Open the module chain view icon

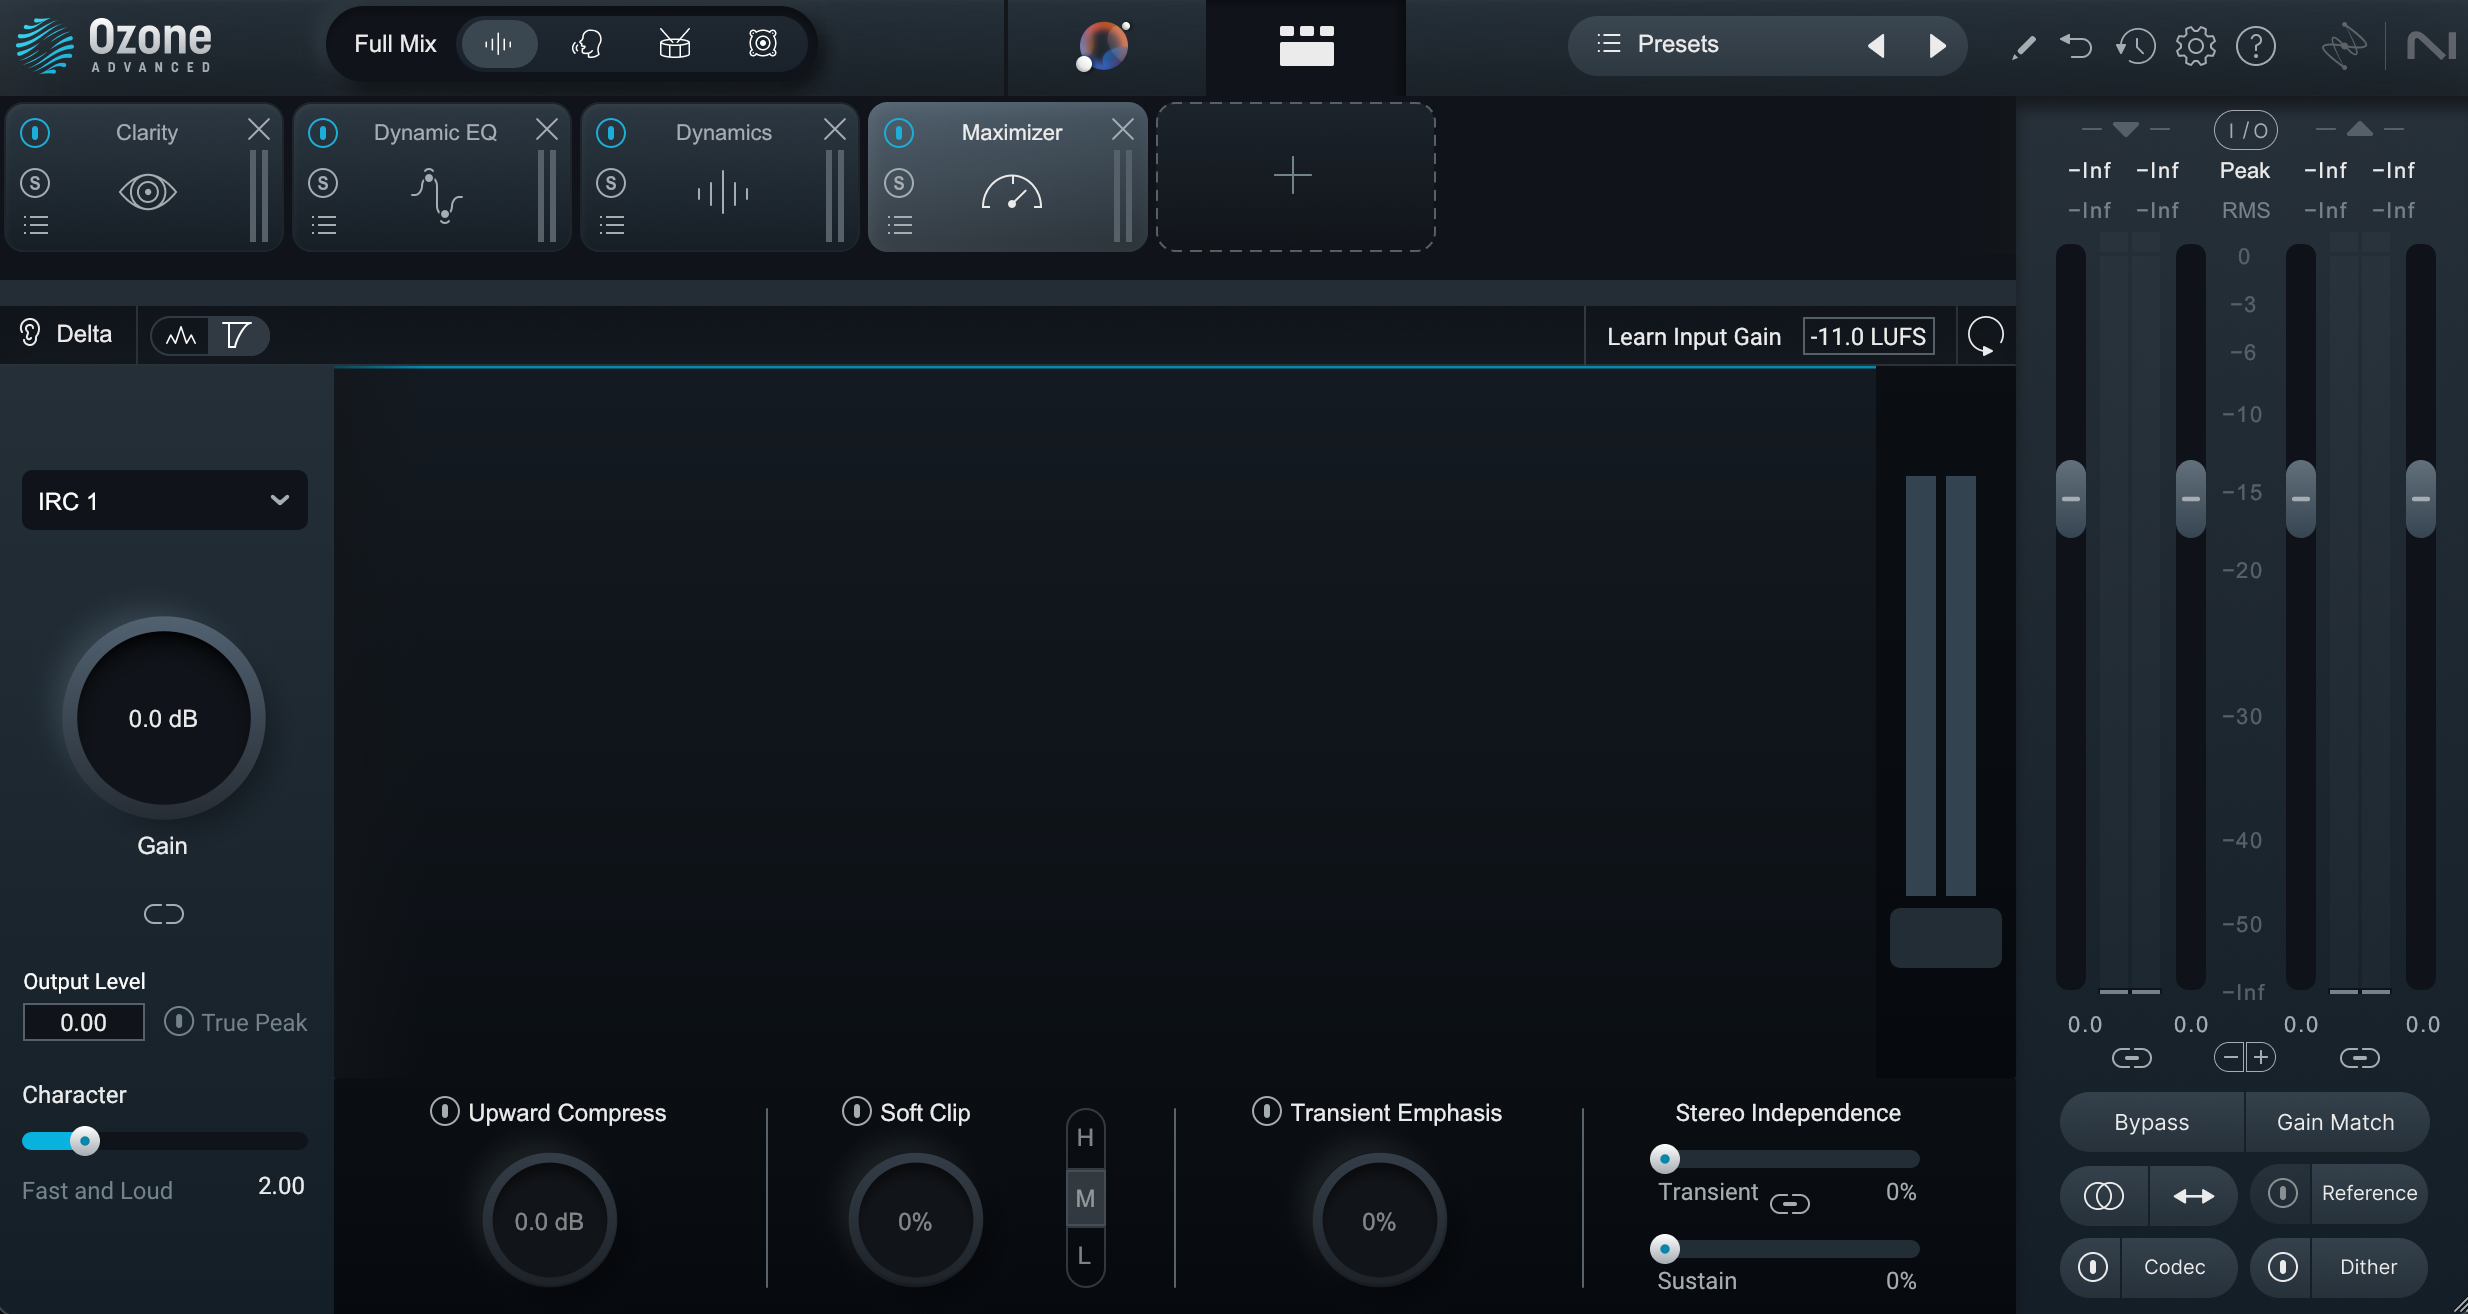(x=1306, y=46)
